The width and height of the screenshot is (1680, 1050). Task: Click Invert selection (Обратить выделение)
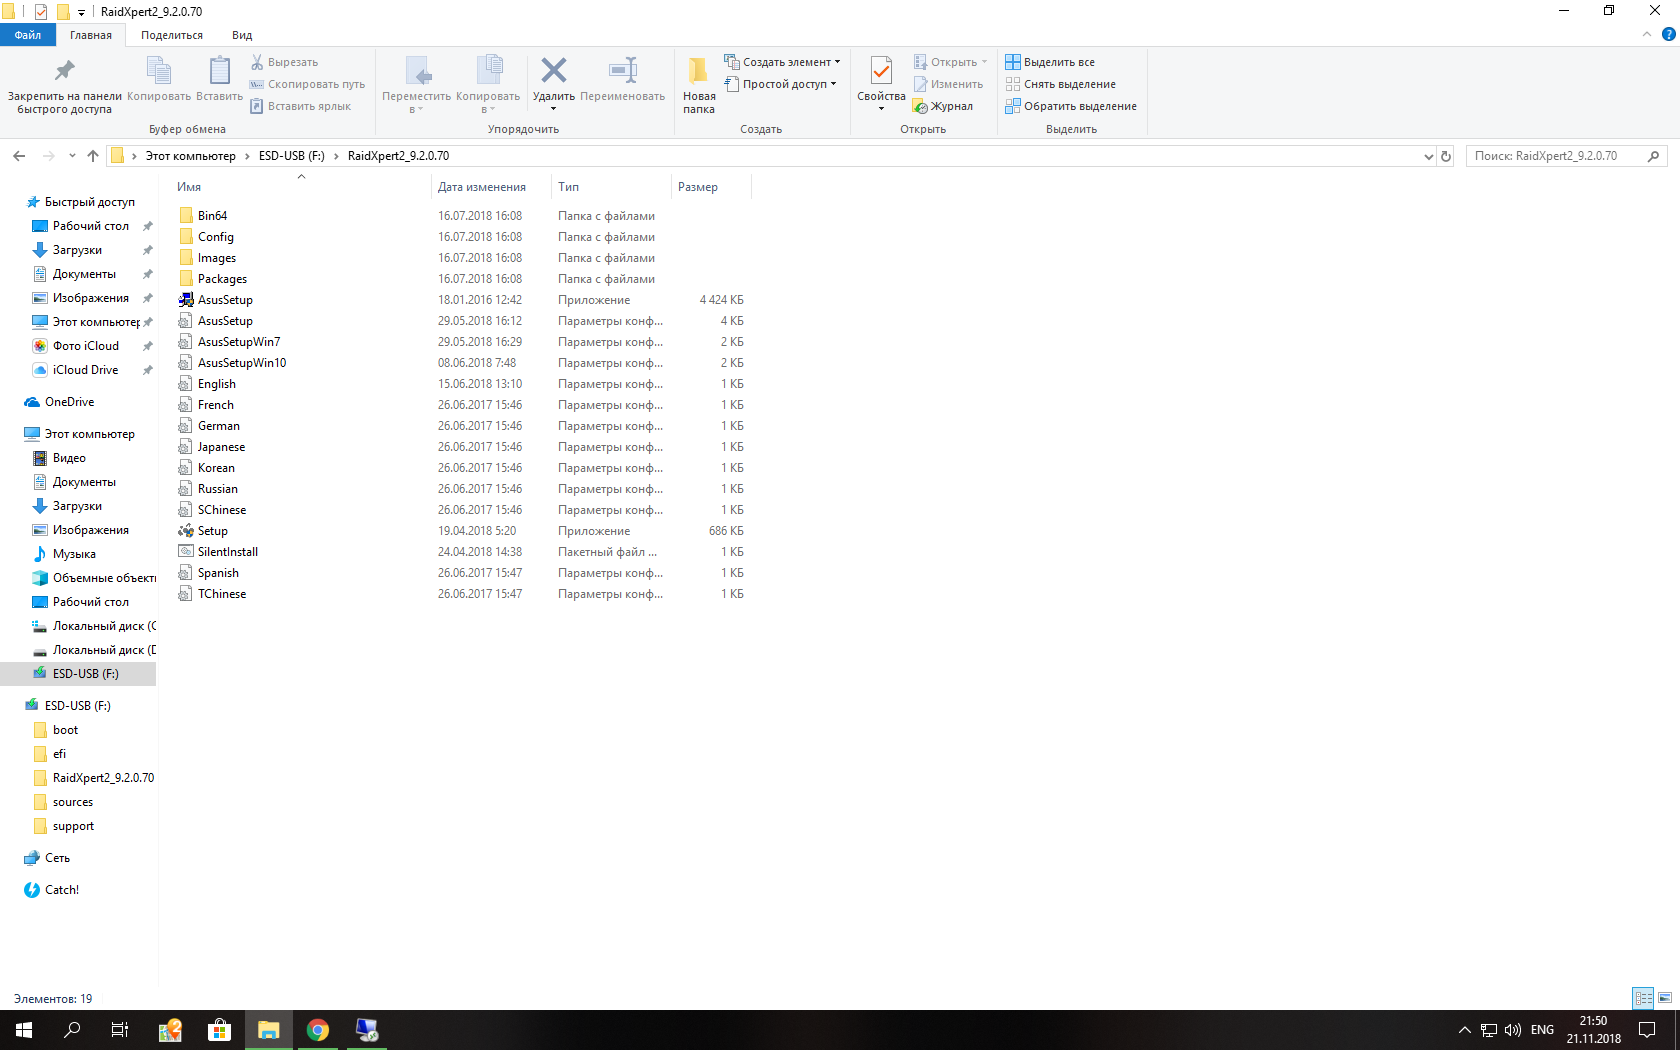(x=1071, y=106)
